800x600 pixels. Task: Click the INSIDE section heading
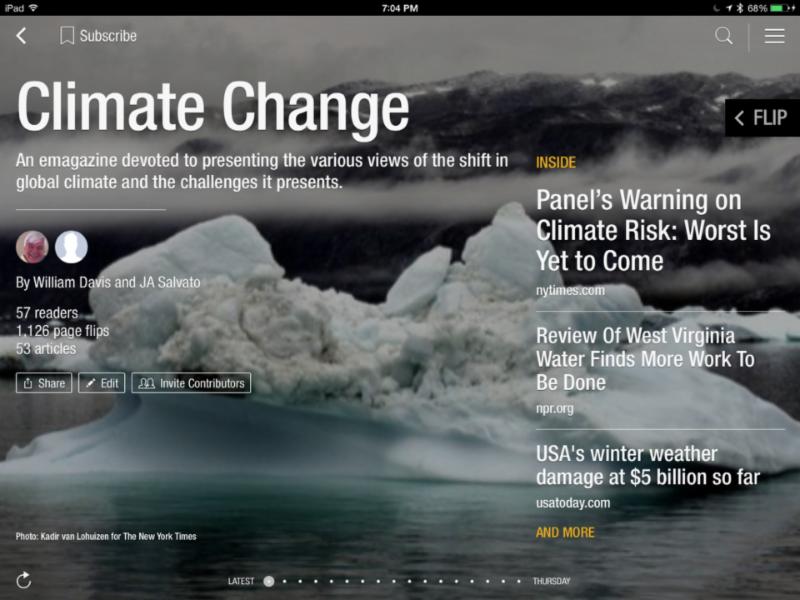tap(556, 163)
